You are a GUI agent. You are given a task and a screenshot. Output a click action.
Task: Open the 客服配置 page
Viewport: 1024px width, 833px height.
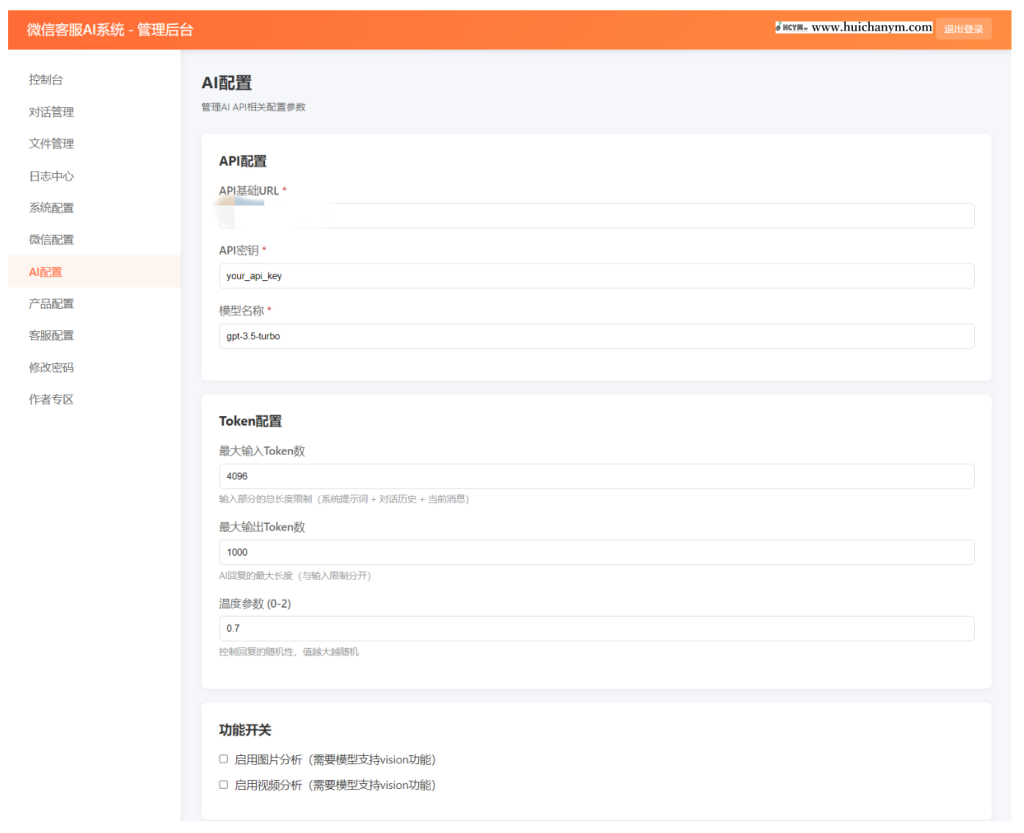[51, 335]
